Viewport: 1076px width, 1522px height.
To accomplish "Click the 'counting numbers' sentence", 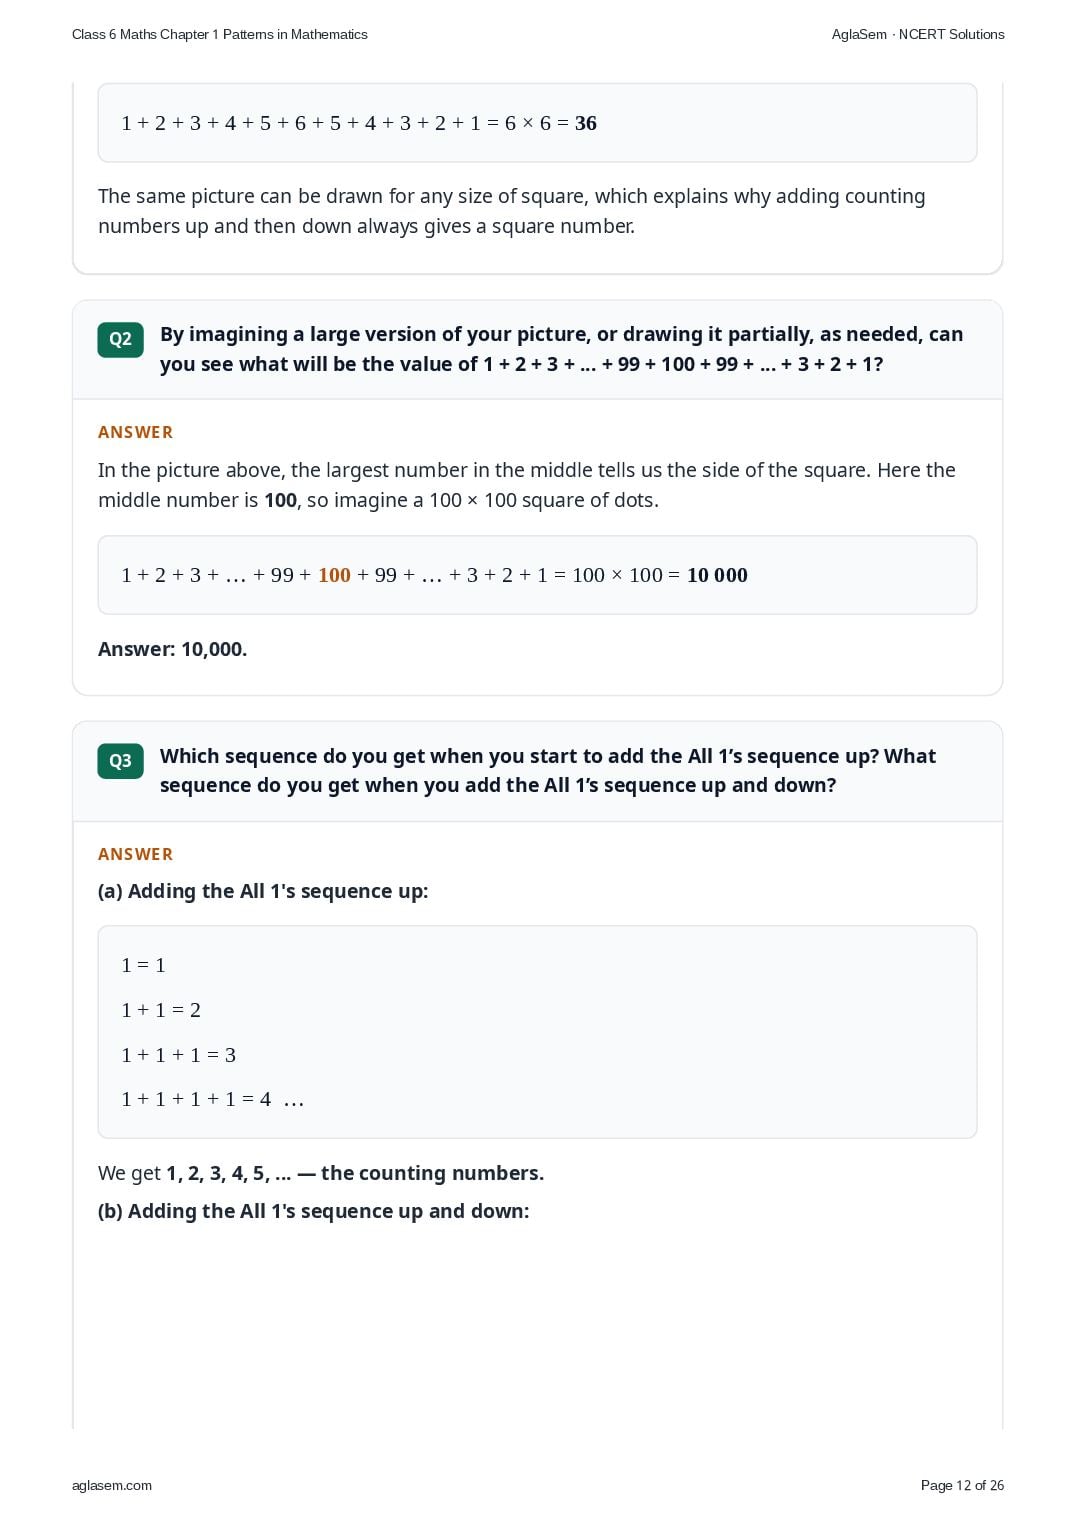I will click(x=321, y=1173).
